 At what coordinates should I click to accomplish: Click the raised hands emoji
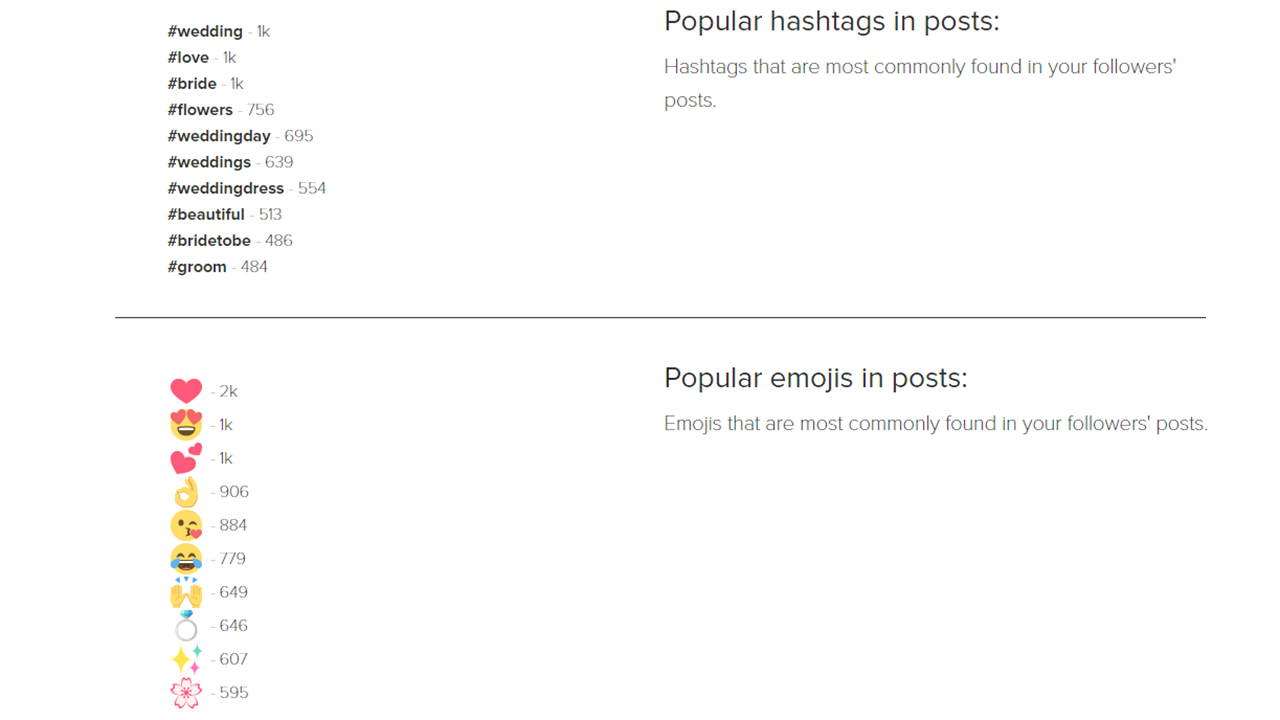pyautogui.click(x=186, y=592)
